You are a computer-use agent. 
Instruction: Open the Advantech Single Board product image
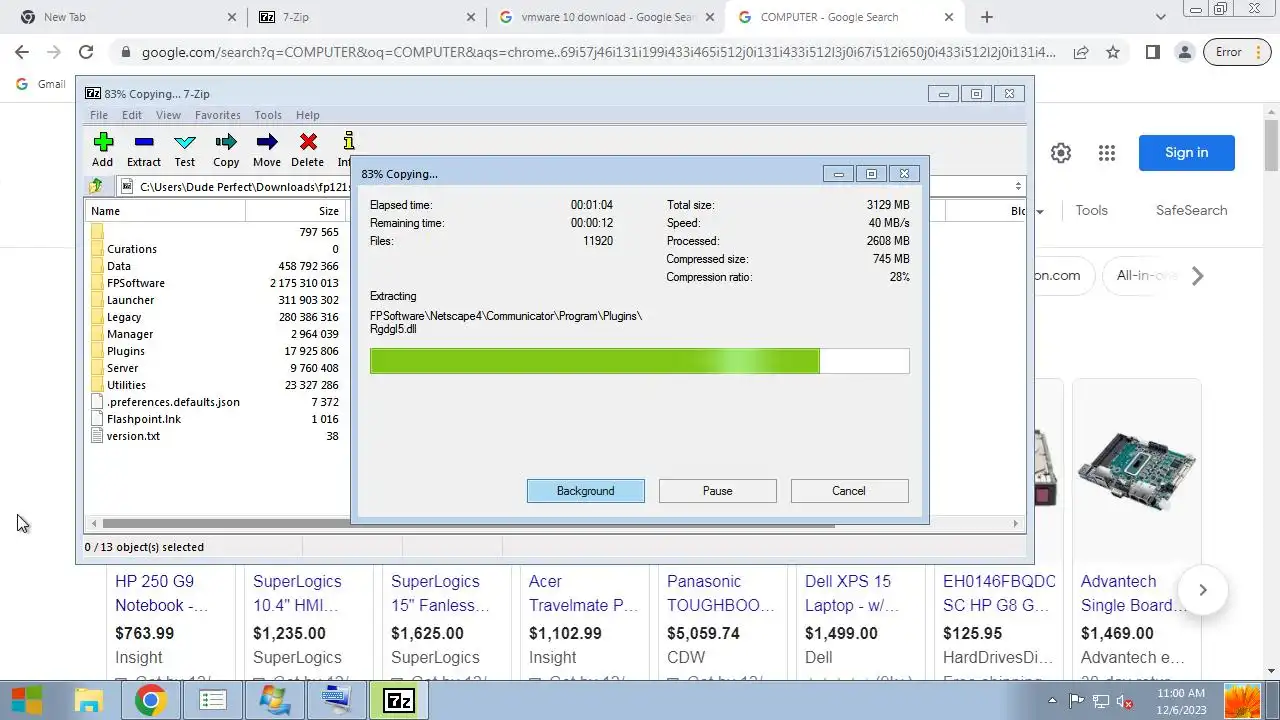[1136, 470]
